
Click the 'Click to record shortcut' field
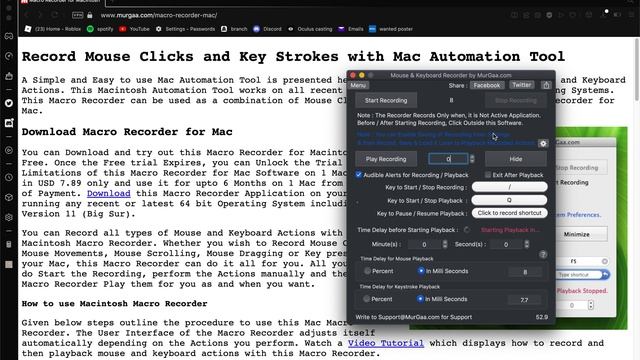click(x=509, y=213)
